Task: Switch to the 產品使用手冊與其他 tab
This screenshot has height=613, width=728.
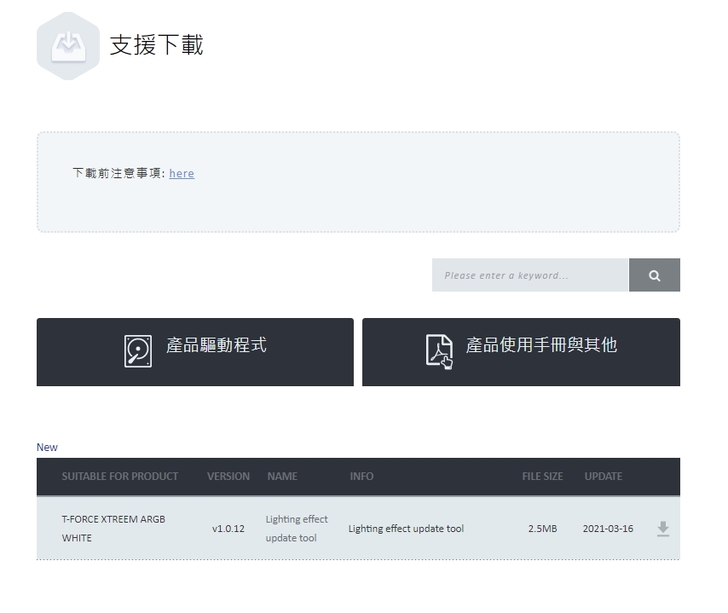Action: [520, 352]
